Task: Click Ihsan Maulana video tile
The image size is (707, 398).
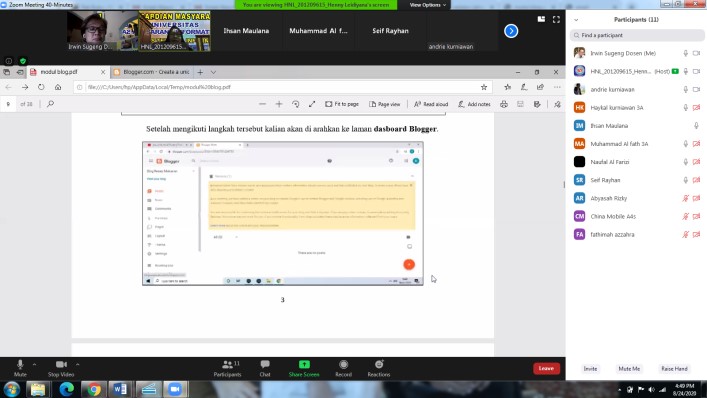Action: [246, 31]
